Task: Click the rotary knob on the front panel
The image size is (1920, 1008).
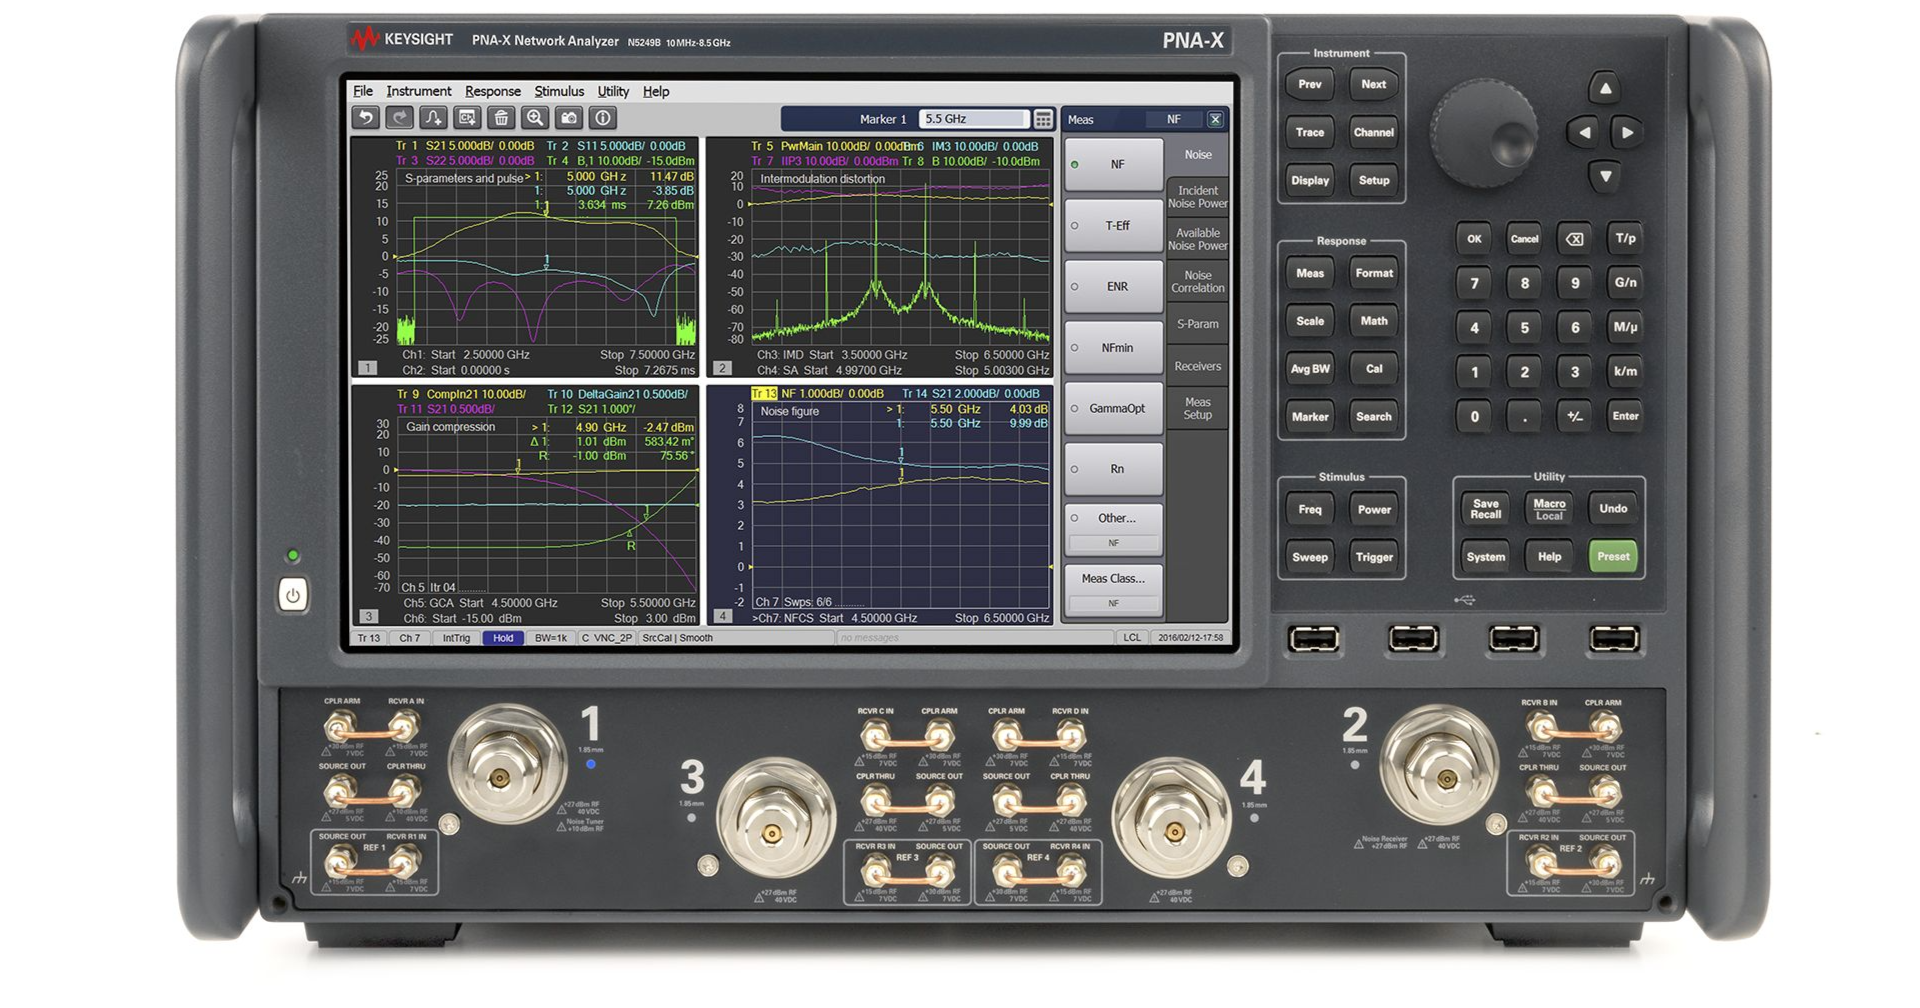Action: (1484, 134)
